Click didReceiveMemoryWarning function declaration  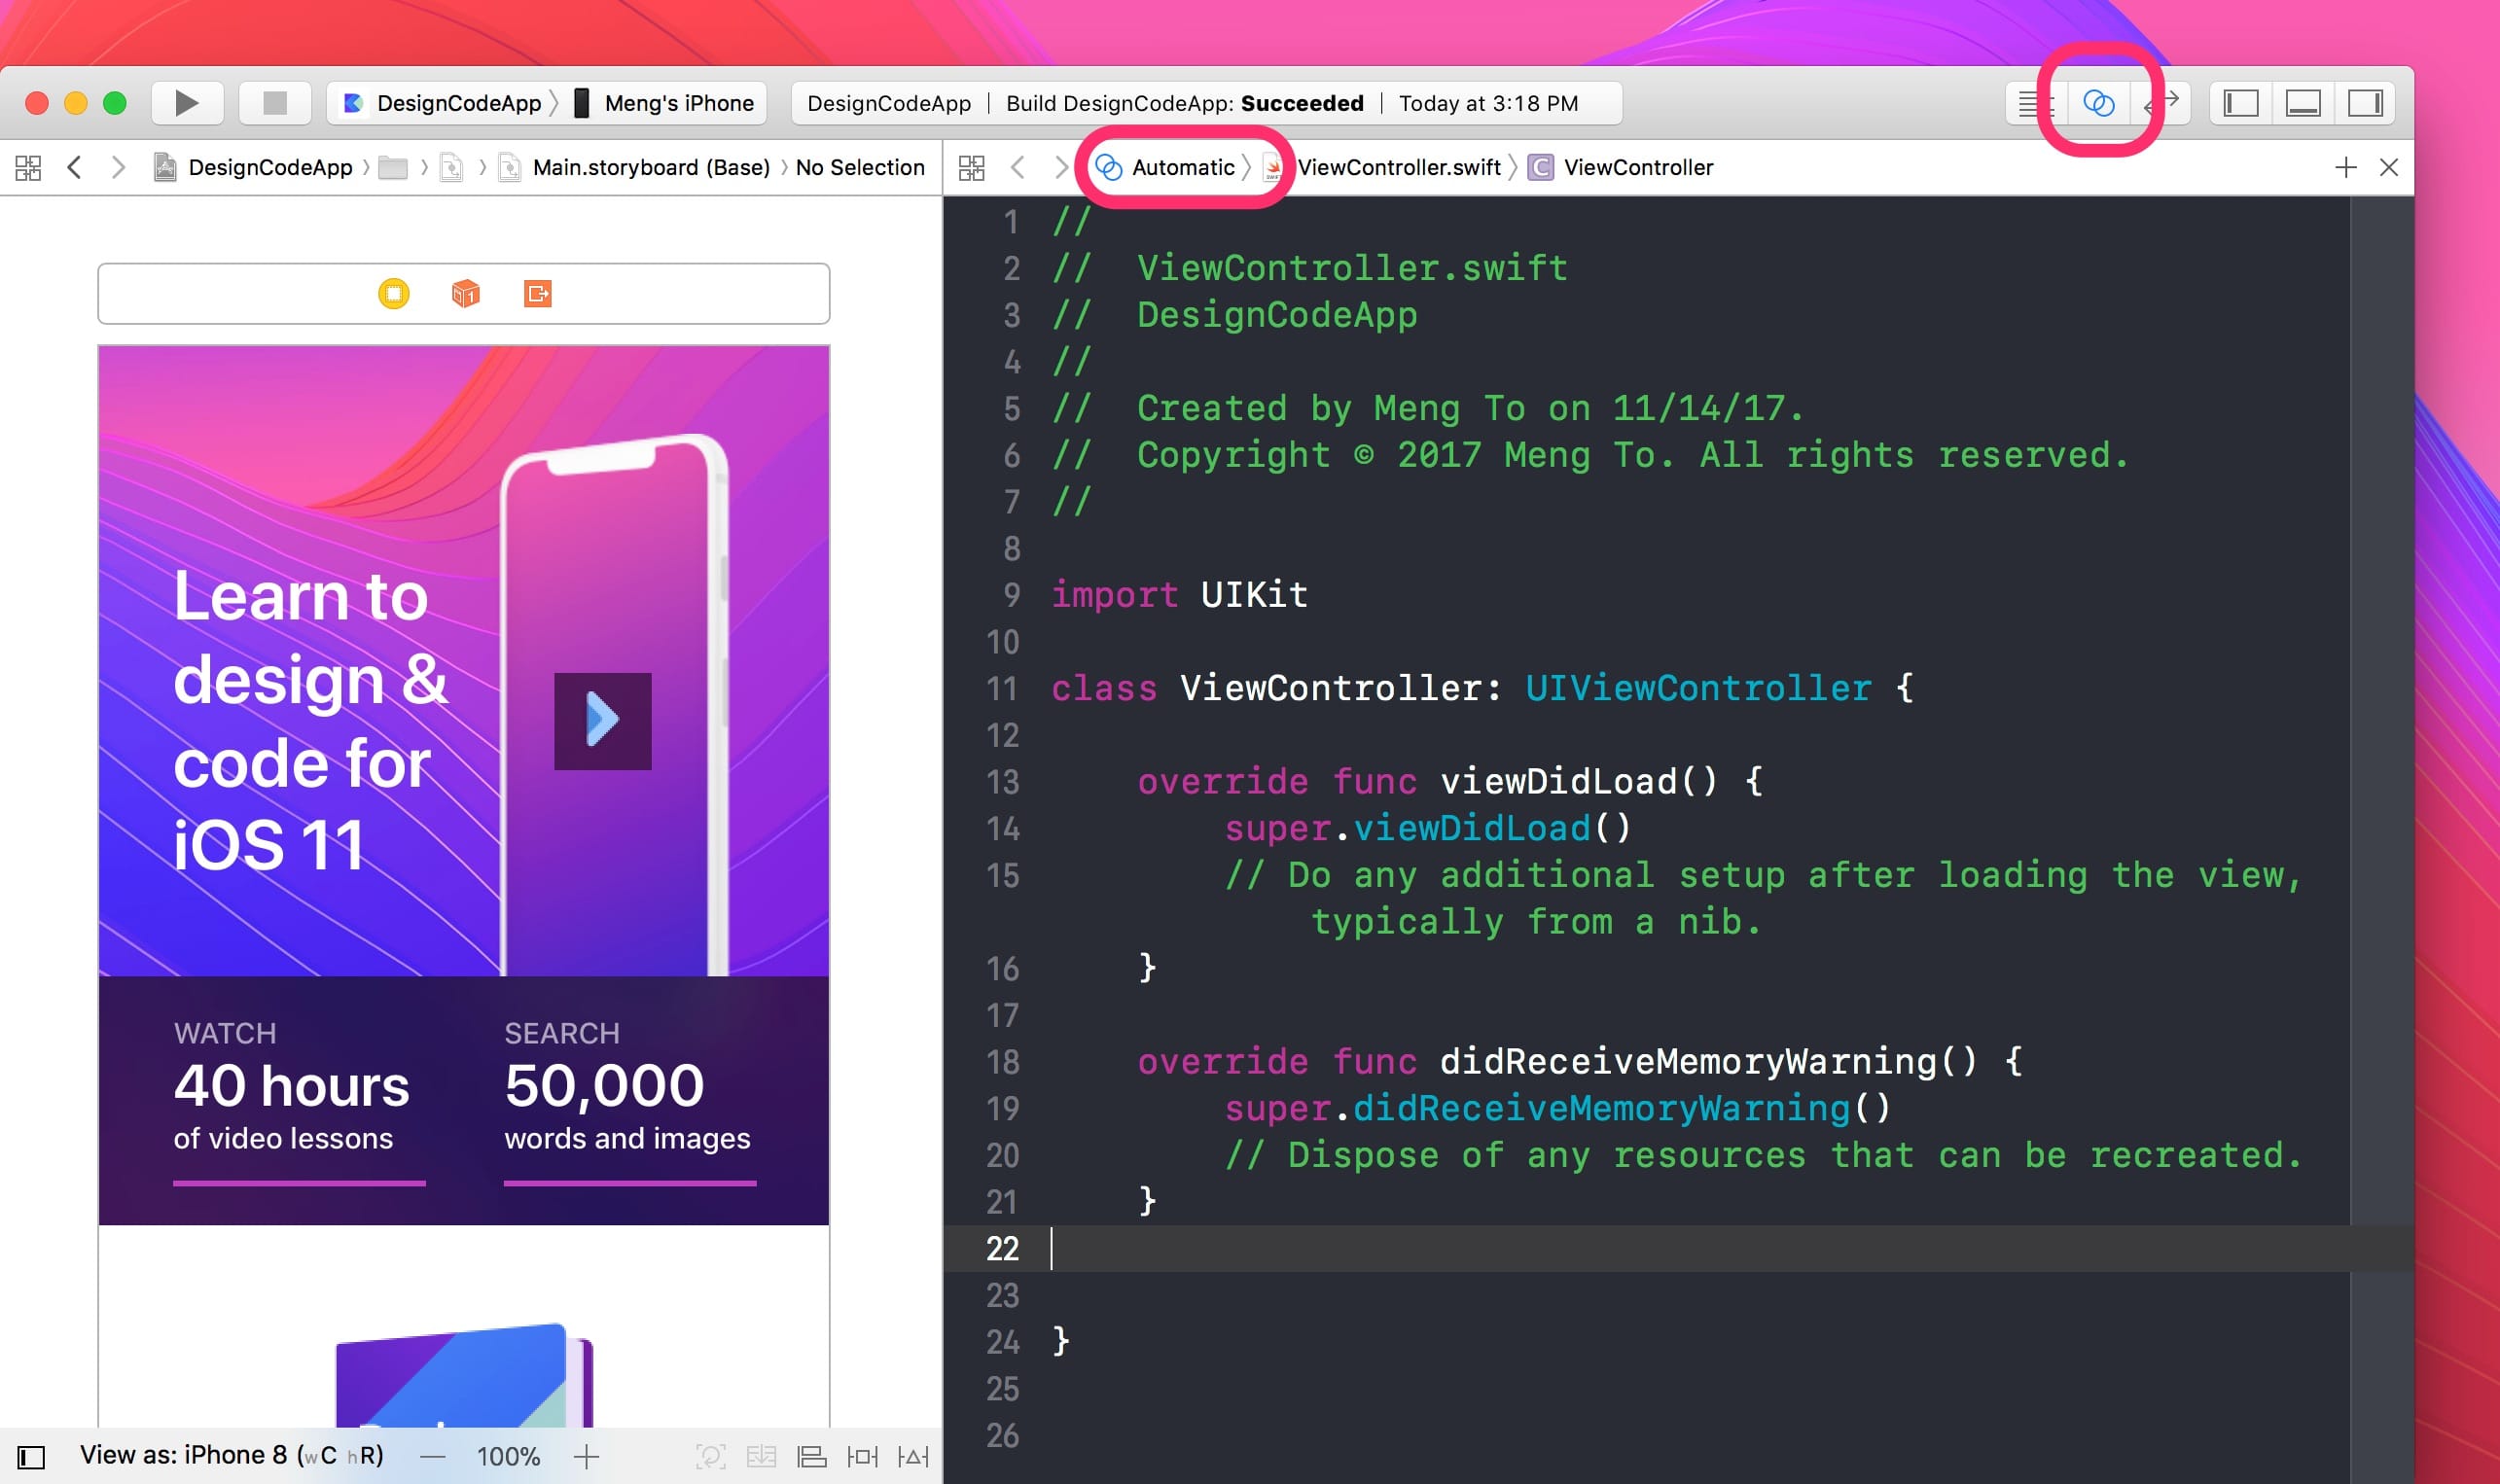click(x=1580, y=1062)
